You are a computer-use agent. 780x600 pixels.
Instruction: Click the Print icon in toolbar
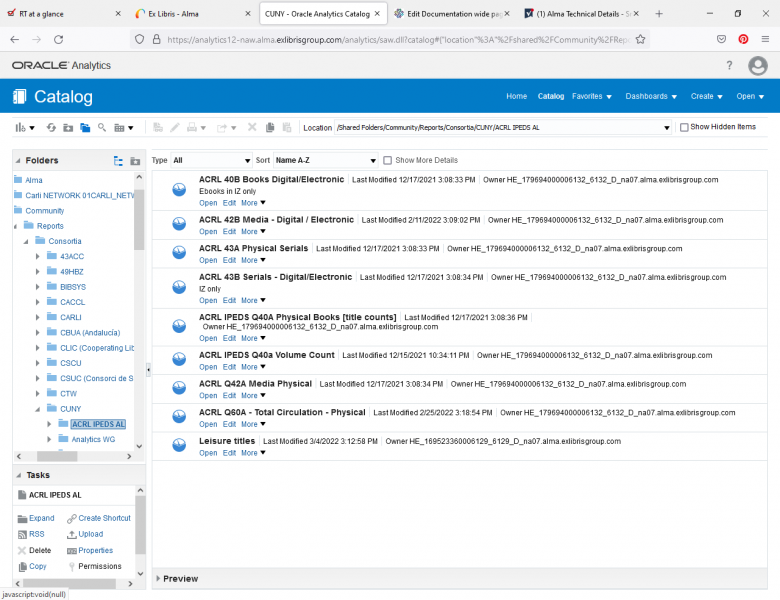click(x=196, y=128)
